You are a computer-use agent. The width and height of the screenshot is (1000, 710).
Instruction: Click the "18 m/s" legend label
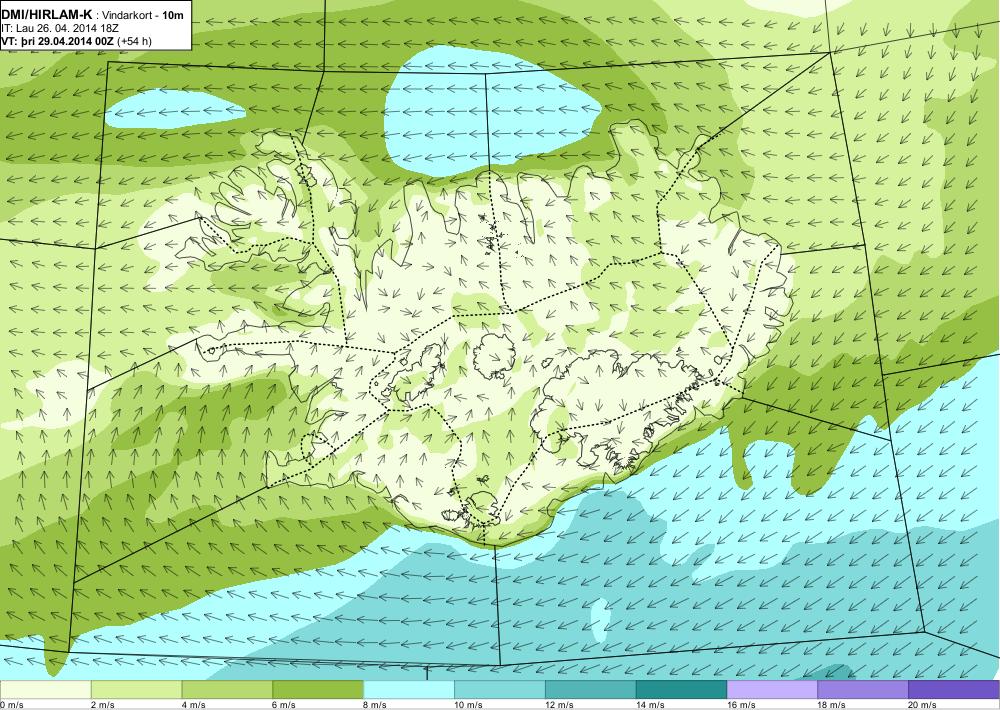(832, 705)
